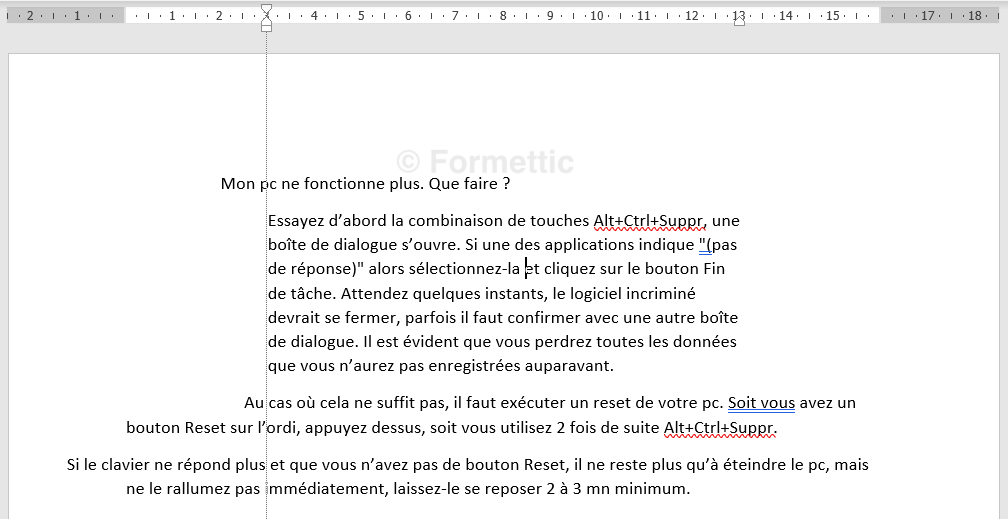Select the first line indent marker on ruler

point(266,9)
